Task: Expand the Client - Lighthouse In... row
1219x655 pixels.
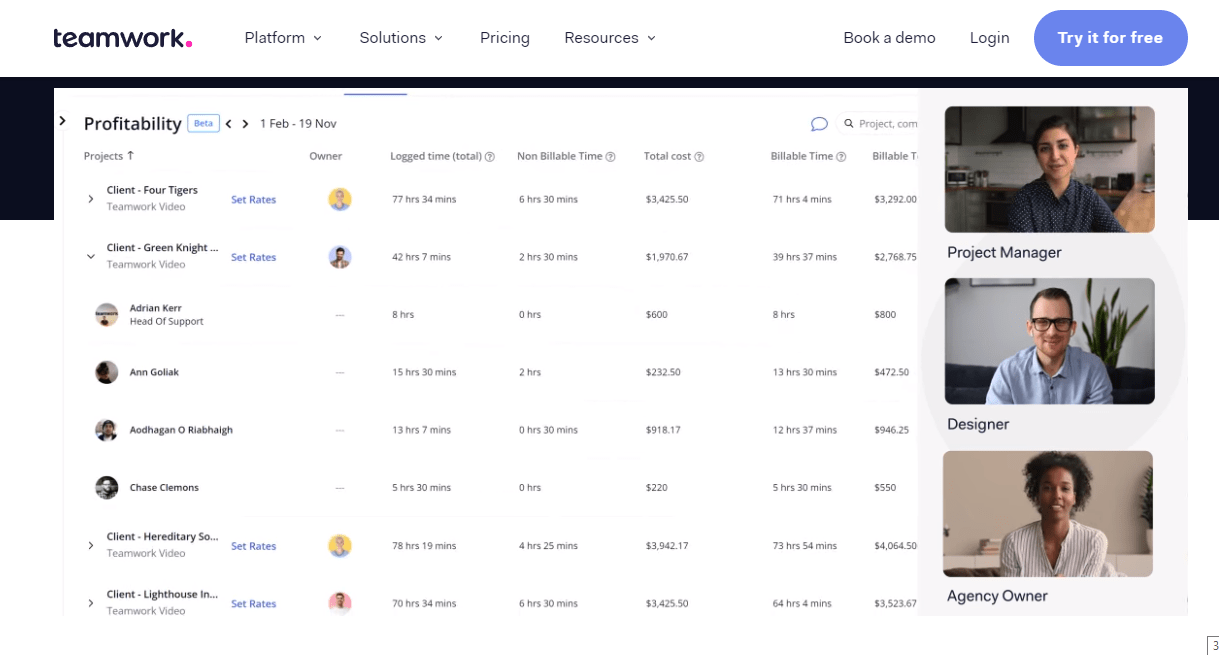Action: pyautogui.click(x=91, y=604)
